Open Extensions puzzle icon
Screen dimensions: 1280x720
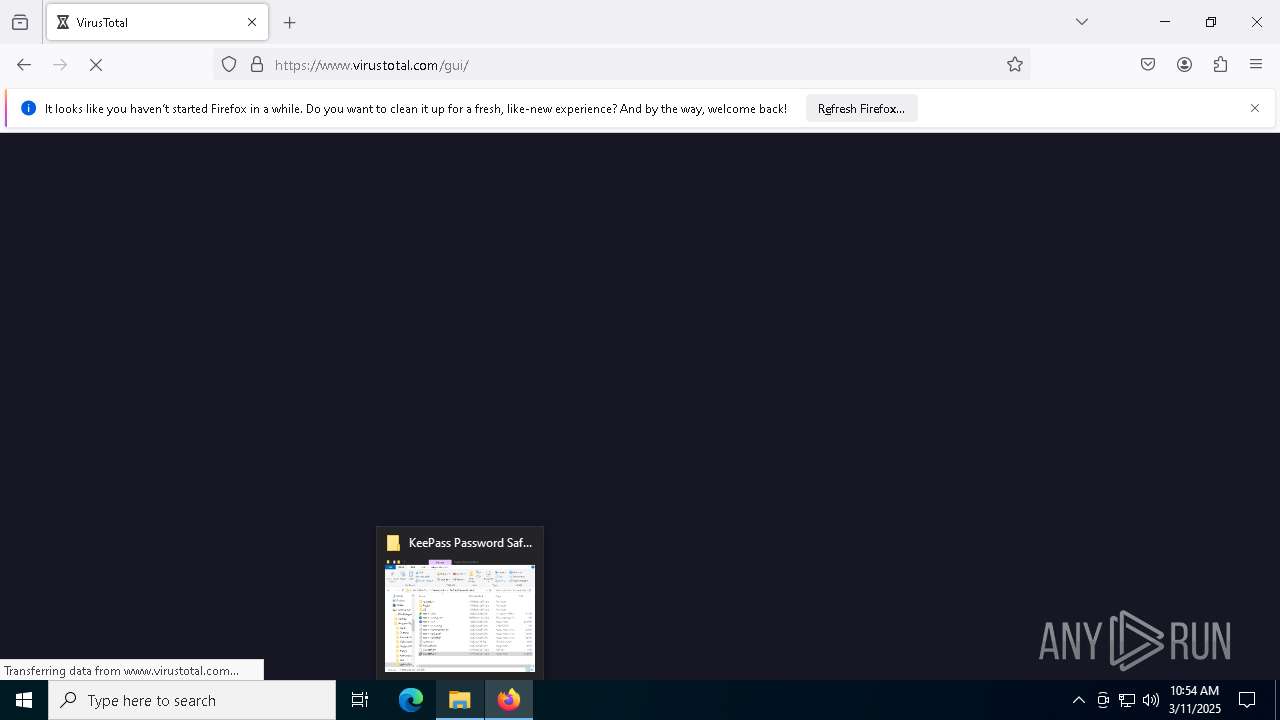(1220, 65)
